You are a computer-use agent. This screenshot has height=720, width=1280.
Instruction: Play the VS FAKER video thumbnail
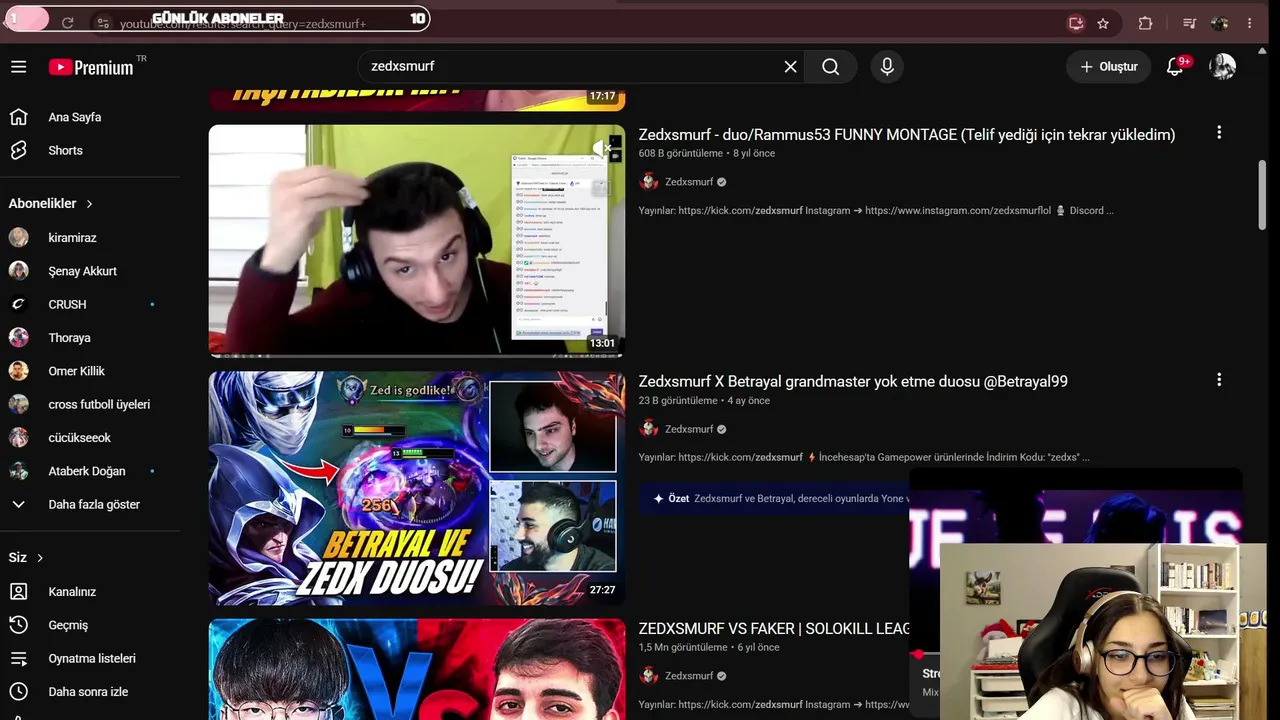(417, 669)
